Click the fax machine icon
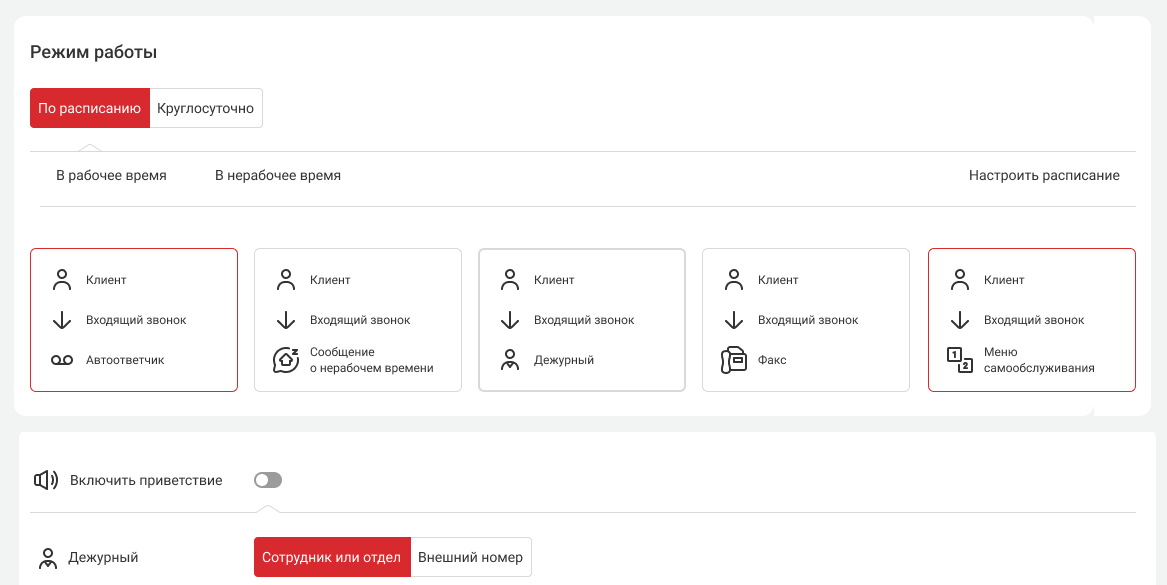This screenshot has width=1167, height=585. (x=734, y=360)
